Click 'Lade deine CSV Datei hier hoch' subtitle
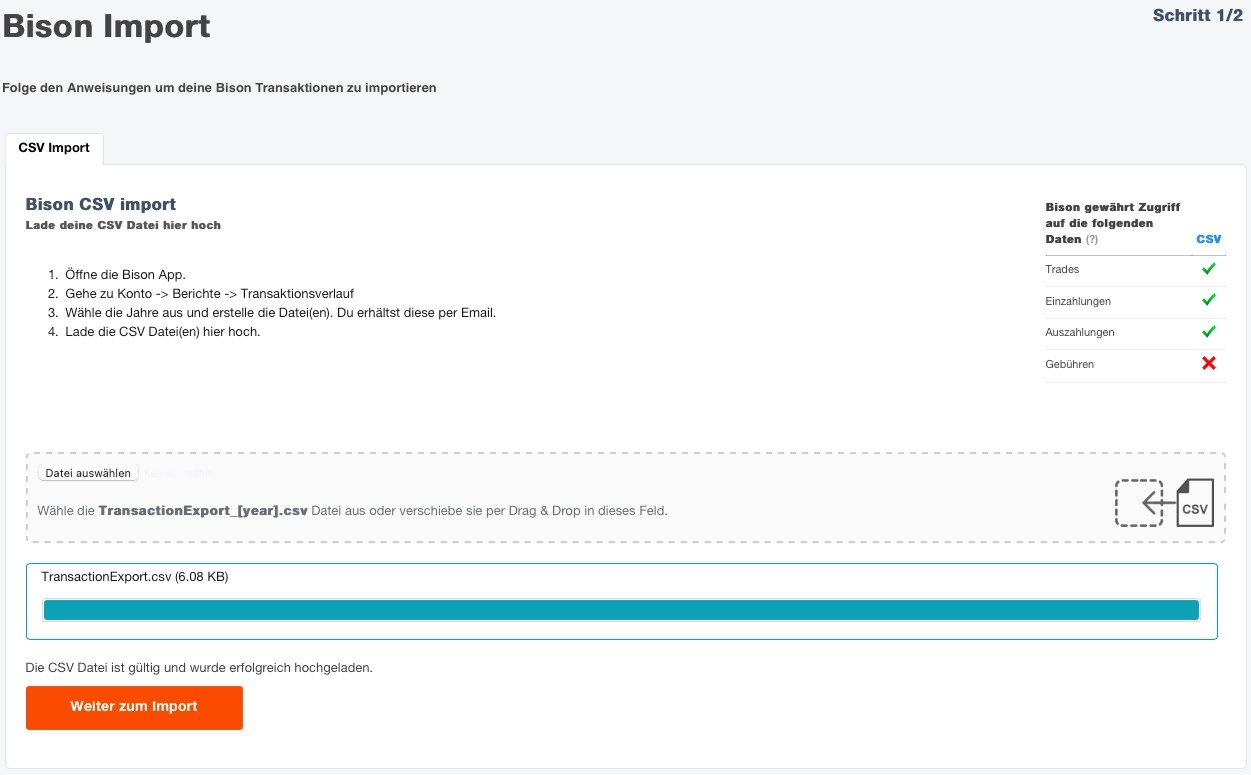 [123, 225]
